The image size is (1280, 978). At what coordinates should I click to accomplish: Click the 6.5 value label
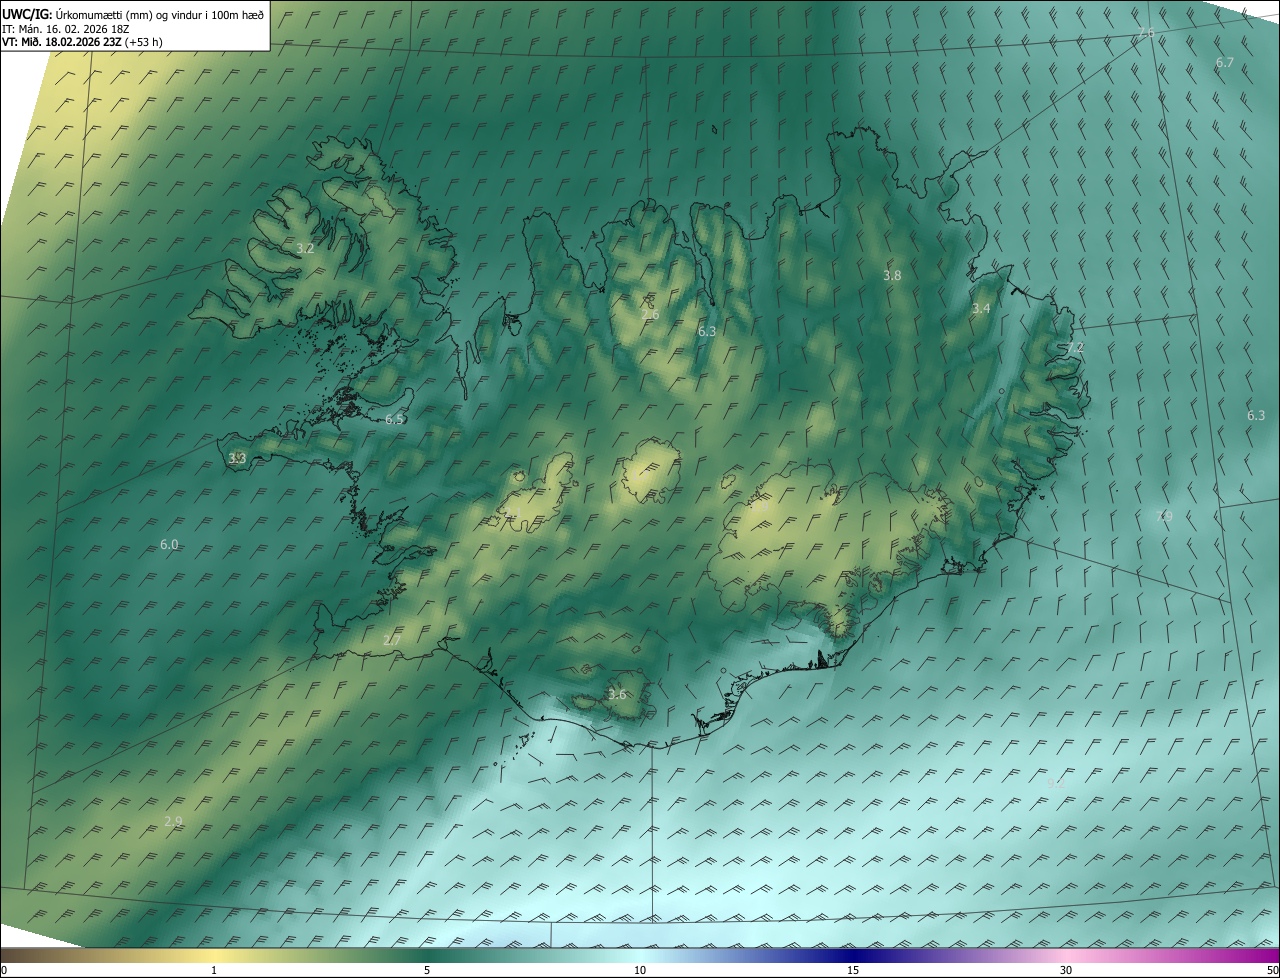(394, 419)
